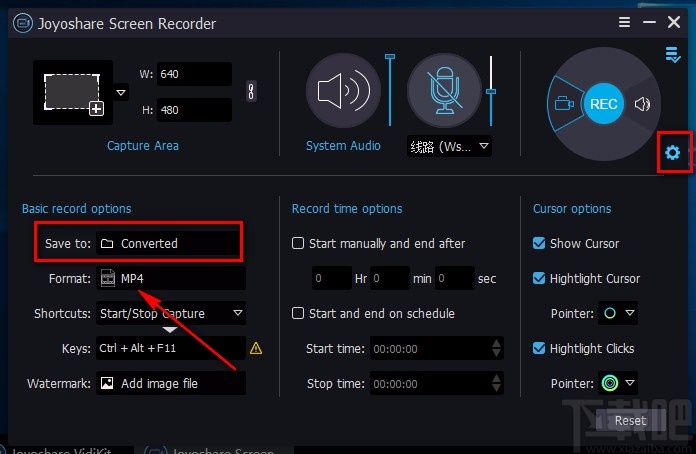696x454 pixels.
Task: Click the MP4 format film icon
Action: click(108, 279)
